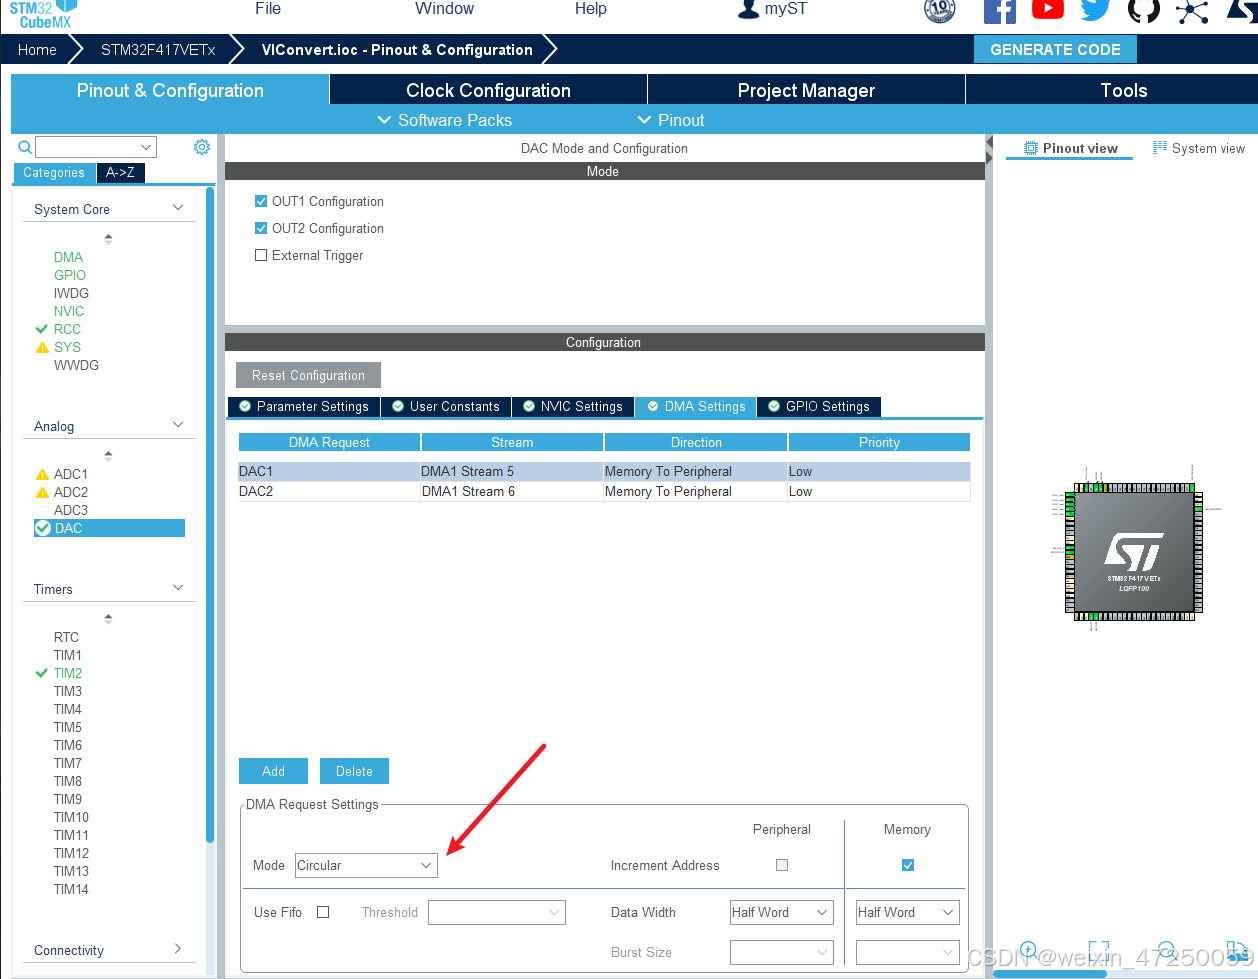Expand the Pinout menu

(671, 120)
